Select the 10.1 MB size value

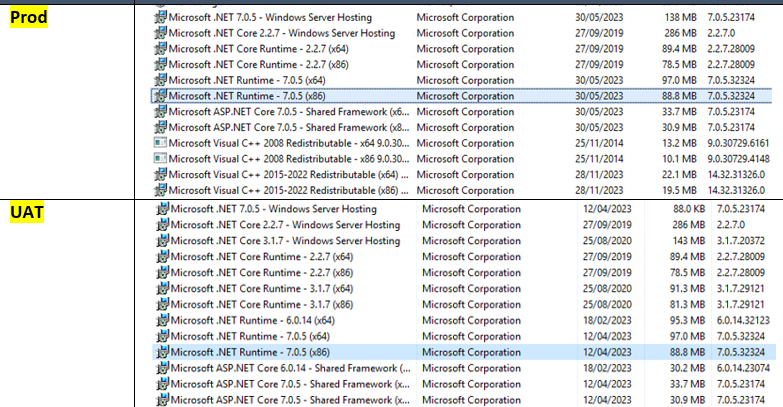click(x=680, y=159)
